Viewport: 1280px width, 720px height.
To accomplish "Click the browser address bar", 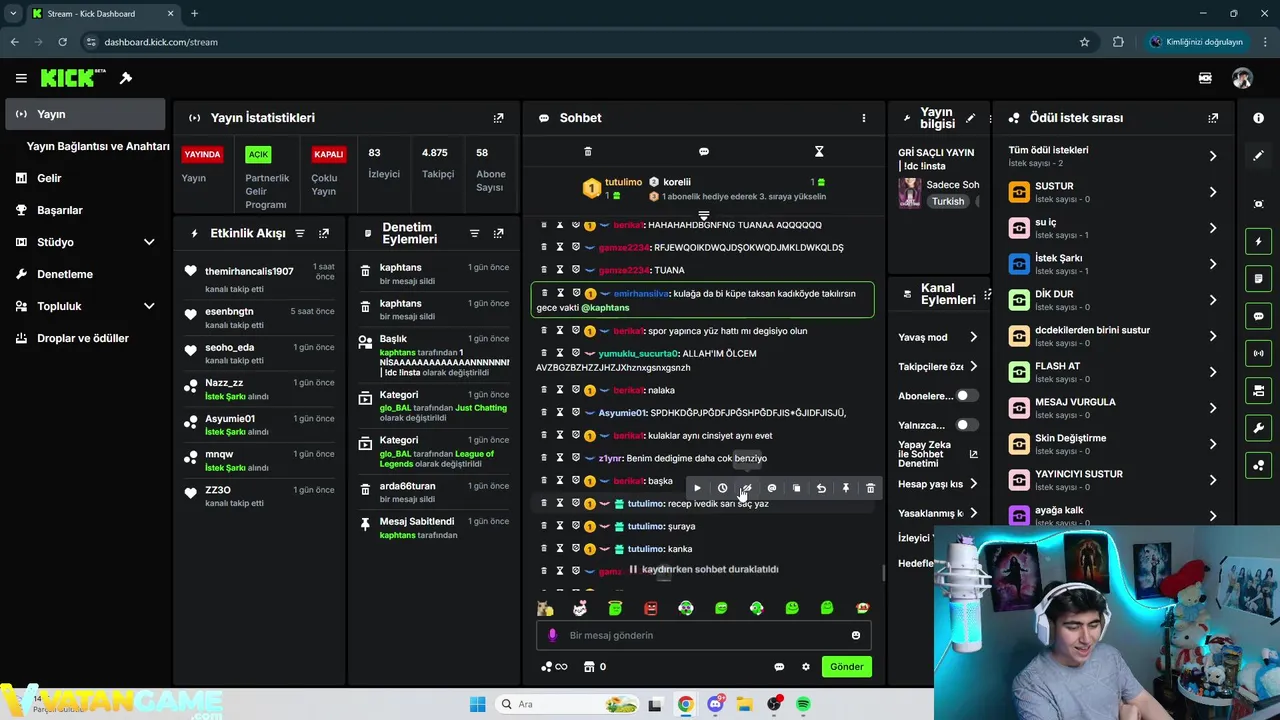I will [580, 42].
